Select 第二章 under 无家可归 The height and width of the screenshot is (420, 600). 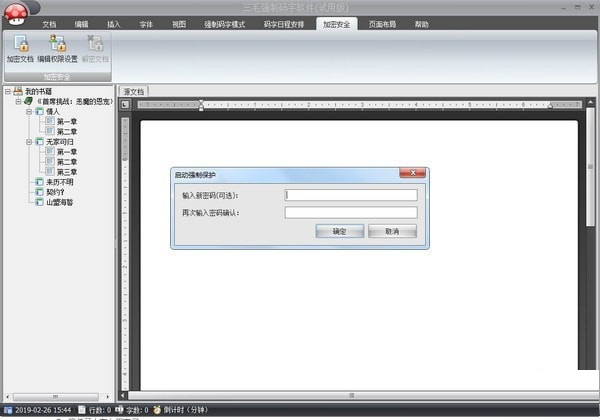pyautogui.click(x=67, y=162)
